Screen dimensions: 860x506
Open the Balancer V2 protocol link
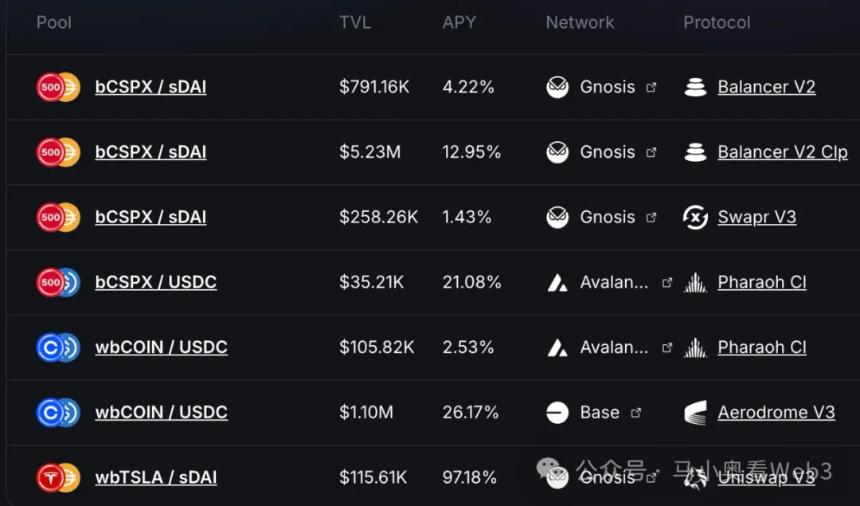[766, 87]
